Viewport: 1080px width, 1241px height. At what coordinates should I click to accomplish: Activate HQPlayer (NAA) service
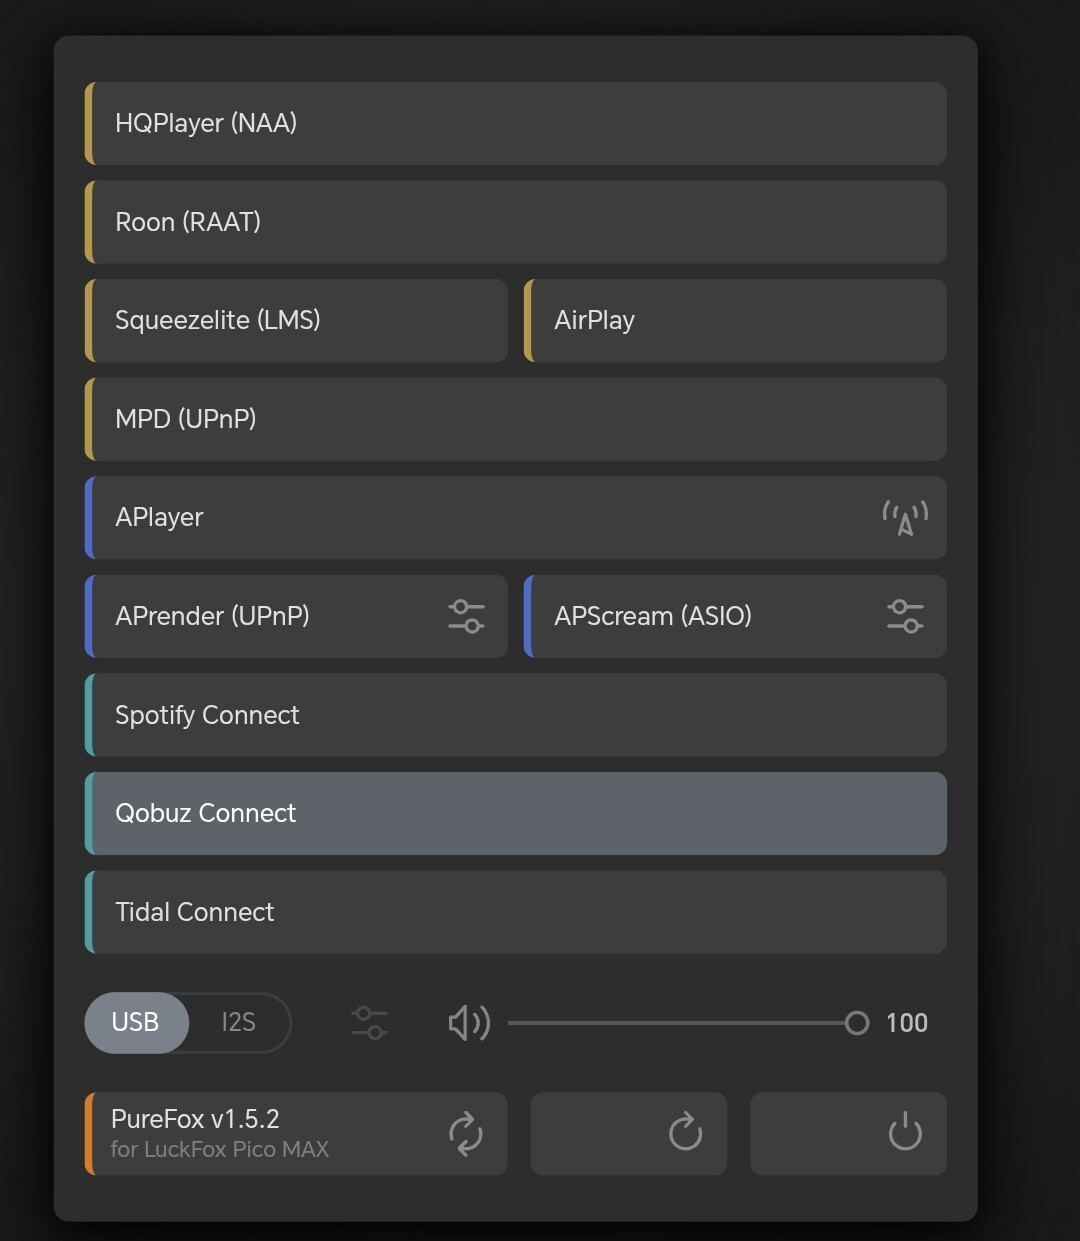point(515,123)
